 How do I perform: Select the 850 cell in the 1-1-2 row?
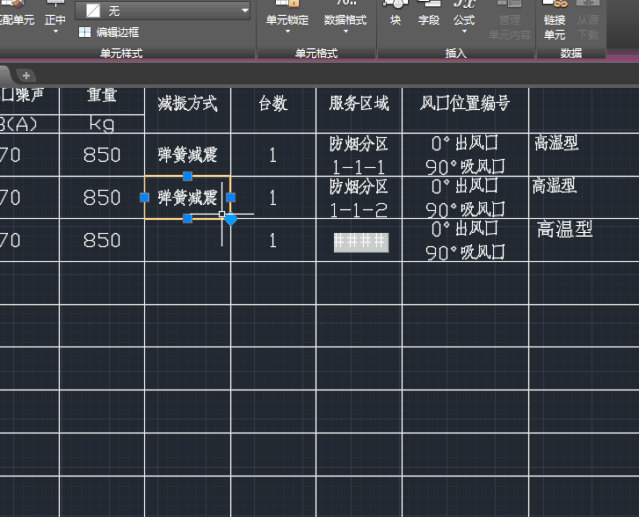(x=102, y=198)
